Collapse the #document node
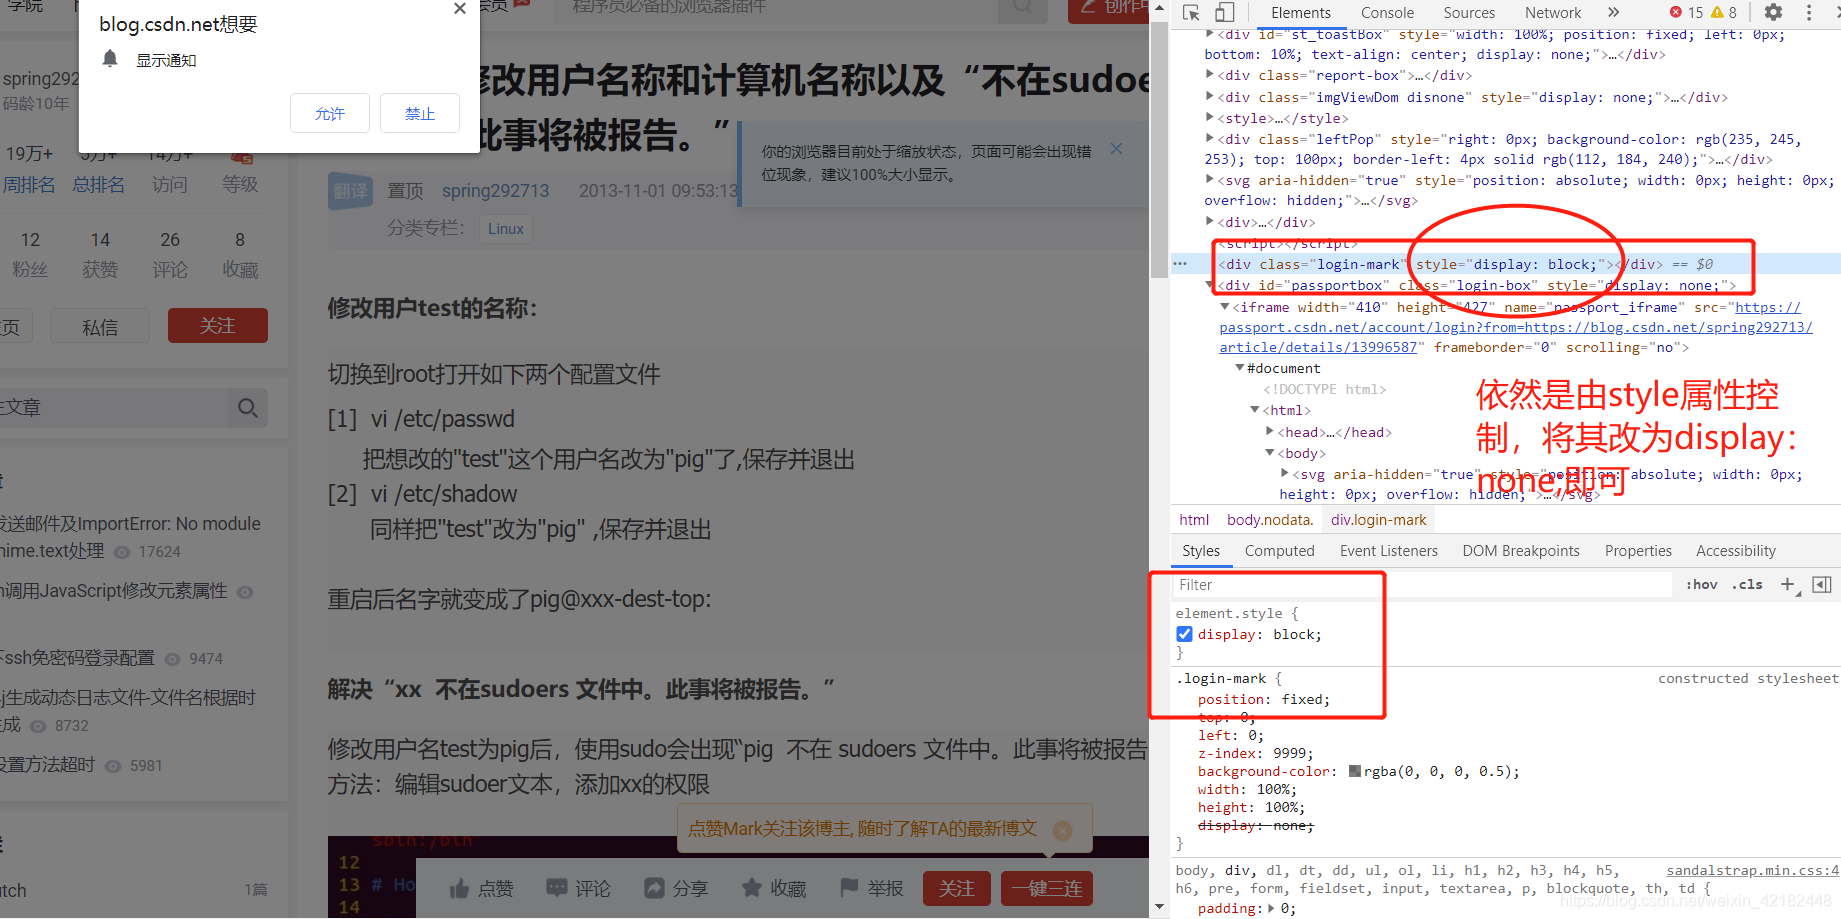Screen dimensions: 1841x919 [1240, 368]
